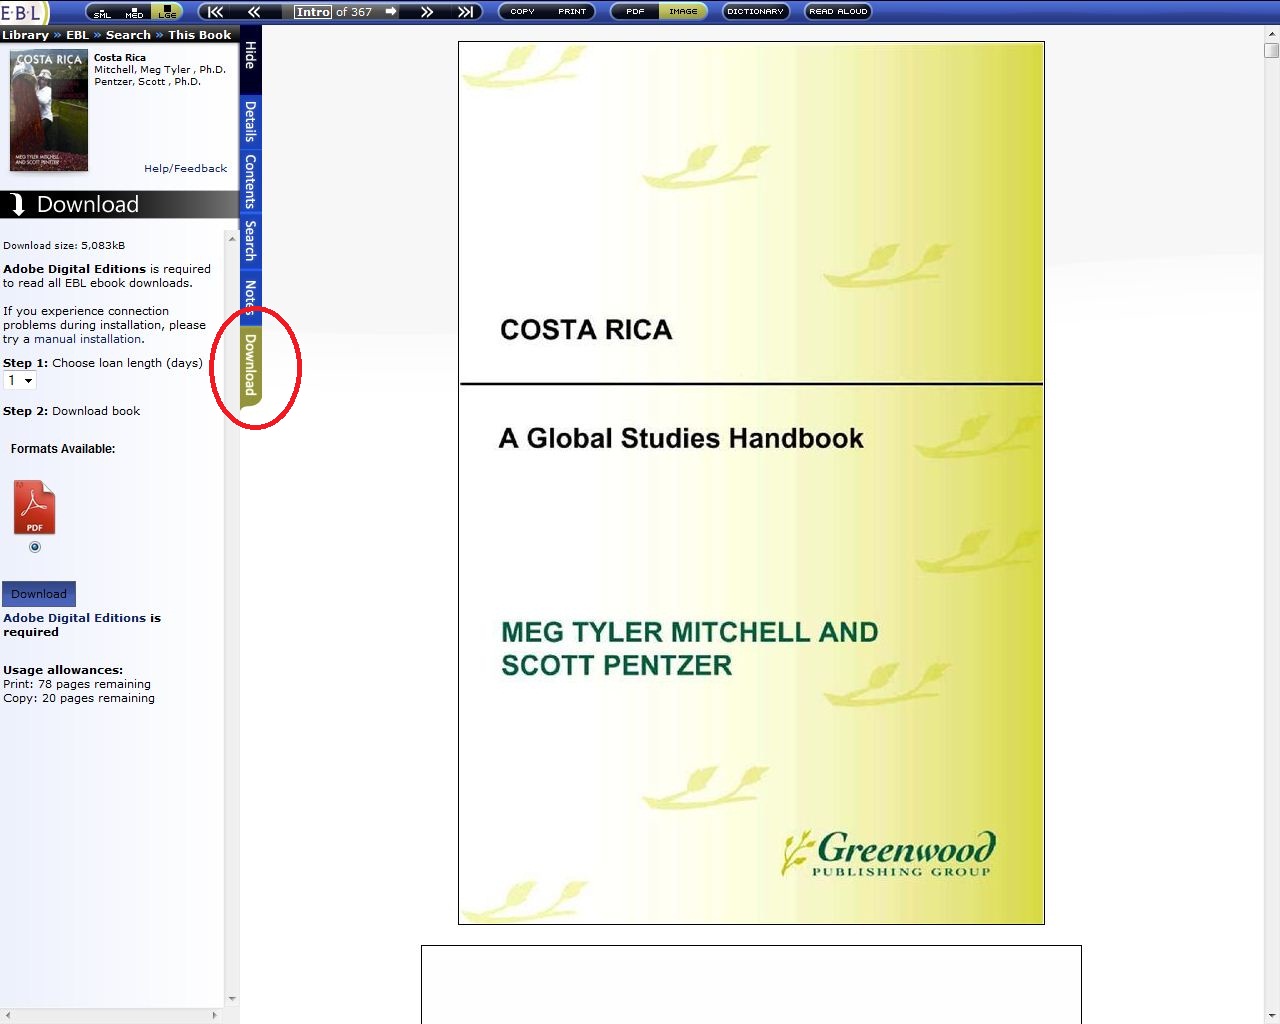The image size is (1280, 1024).
Task: Click the Download panel header arrow icon
Action: (17, 204)
